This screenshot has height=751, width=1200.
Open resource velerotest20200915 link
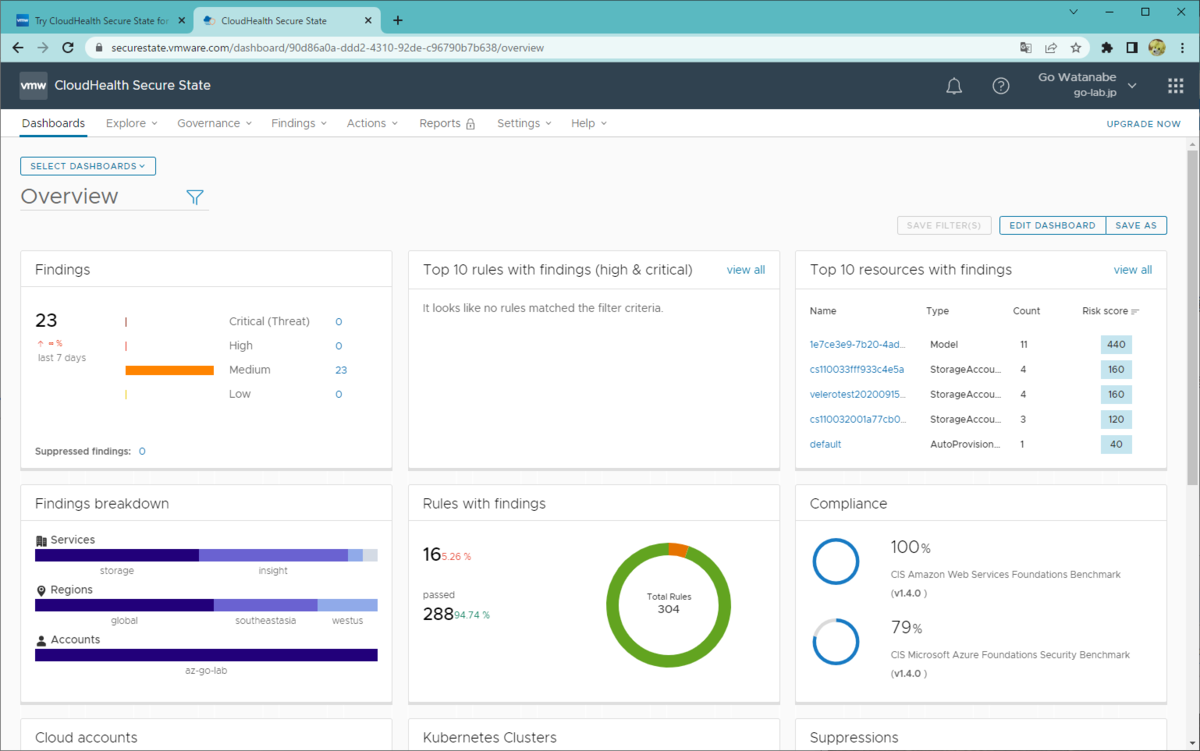(858, 394)
